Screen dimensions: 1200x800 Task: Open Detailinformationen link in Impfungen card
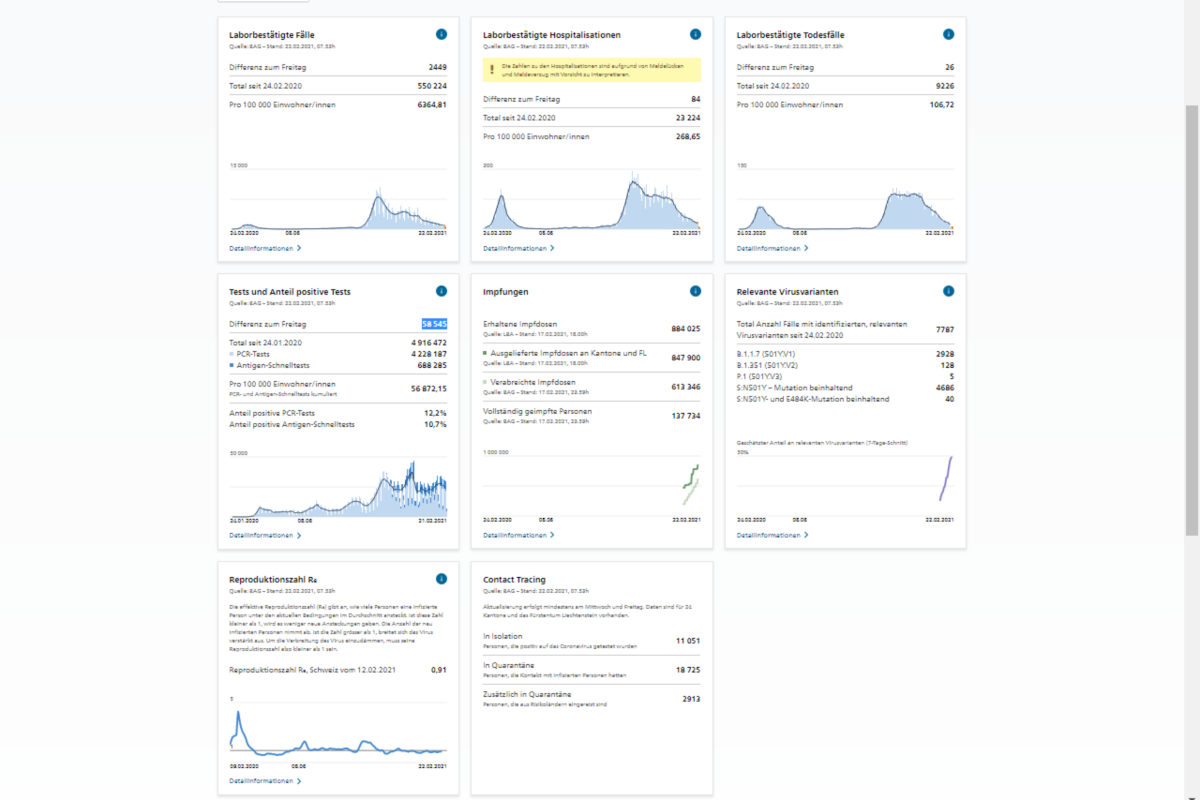click(519, 535)
